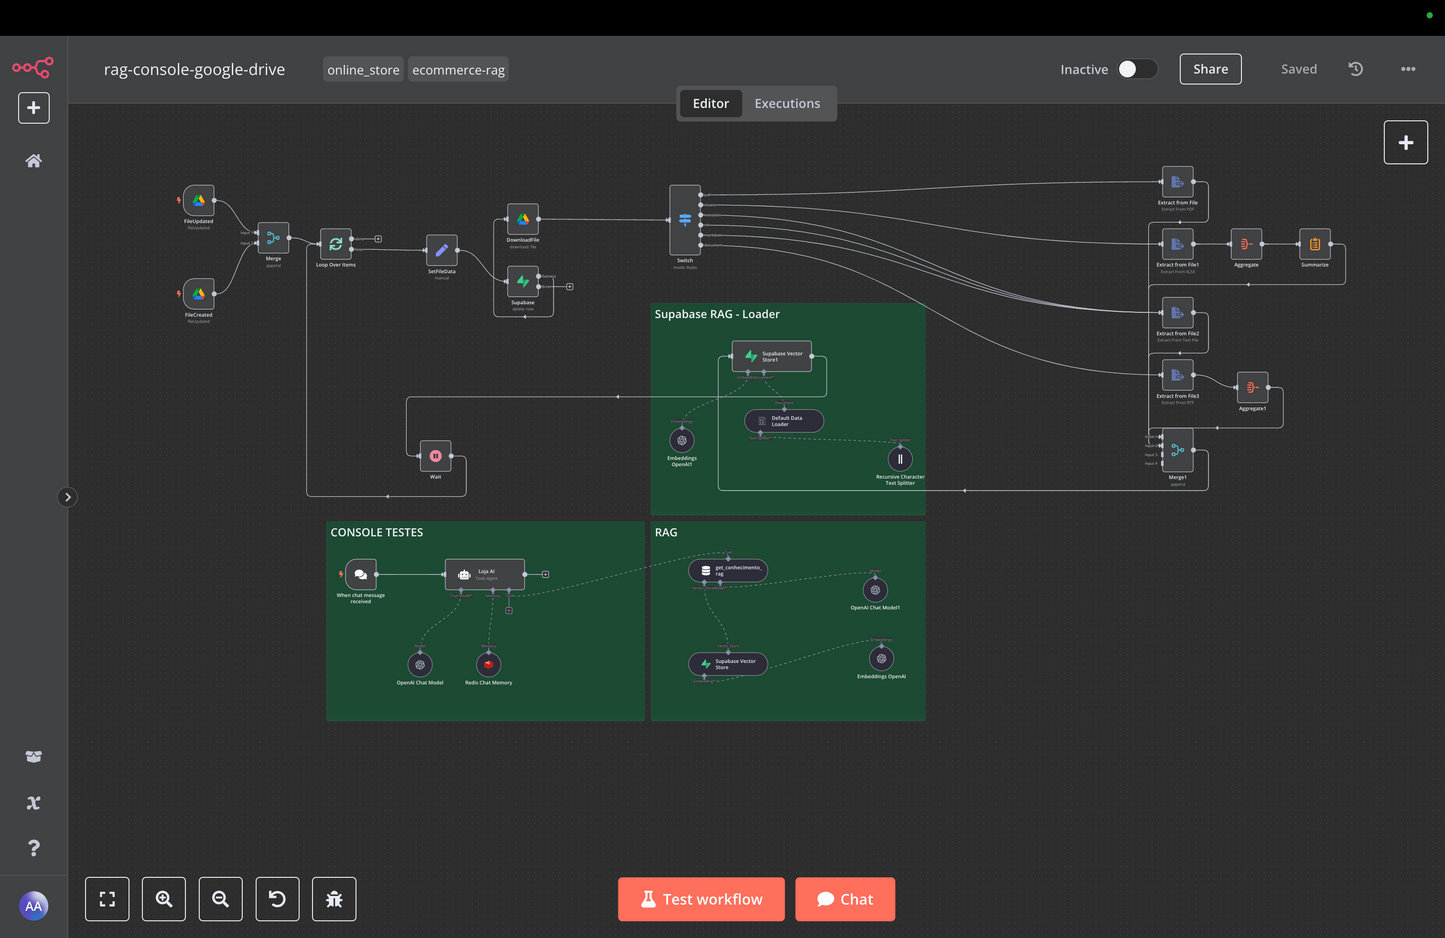Click the Share button
This screenshot has width=1445, height=938.
1210,69
